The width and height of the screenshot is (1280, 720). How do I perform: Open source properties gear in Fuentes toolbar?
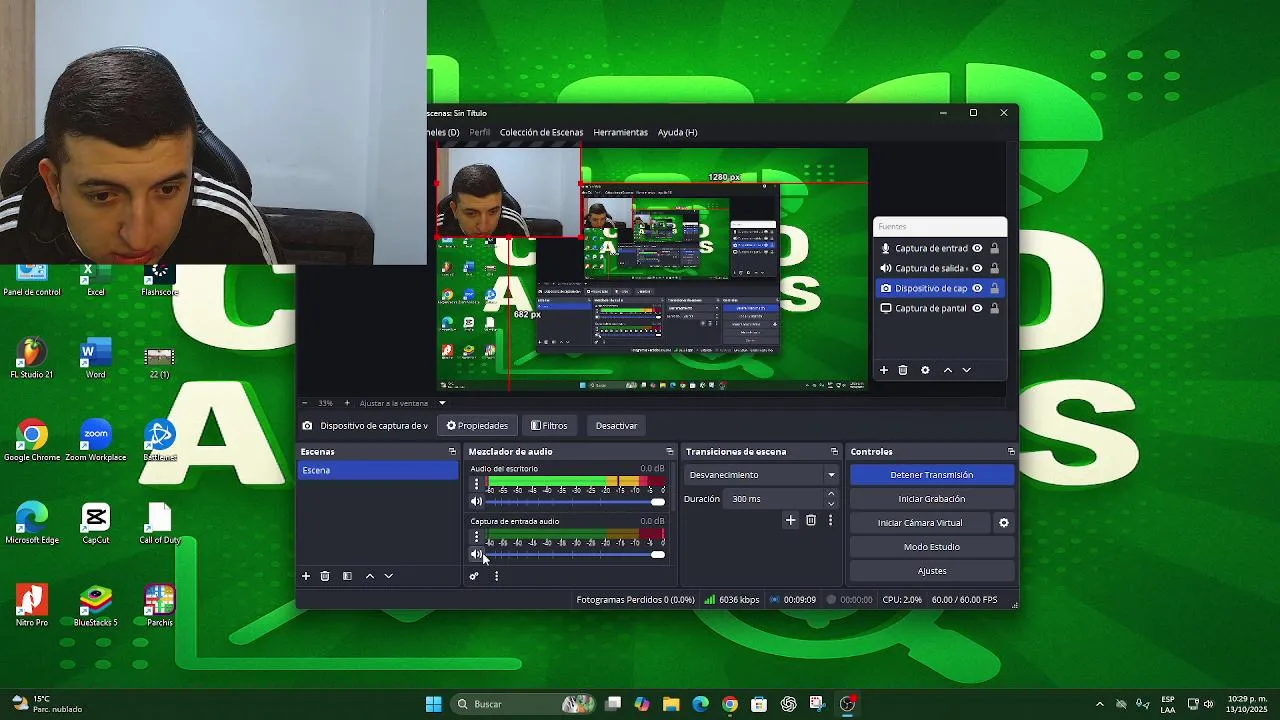(925, 370)
